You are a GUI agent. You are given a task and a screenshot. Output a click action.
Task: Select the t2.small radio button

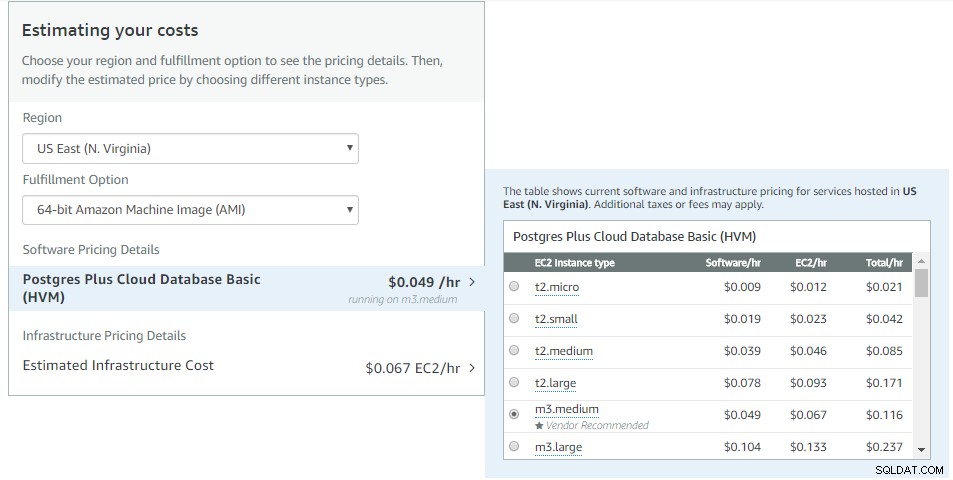514,318
